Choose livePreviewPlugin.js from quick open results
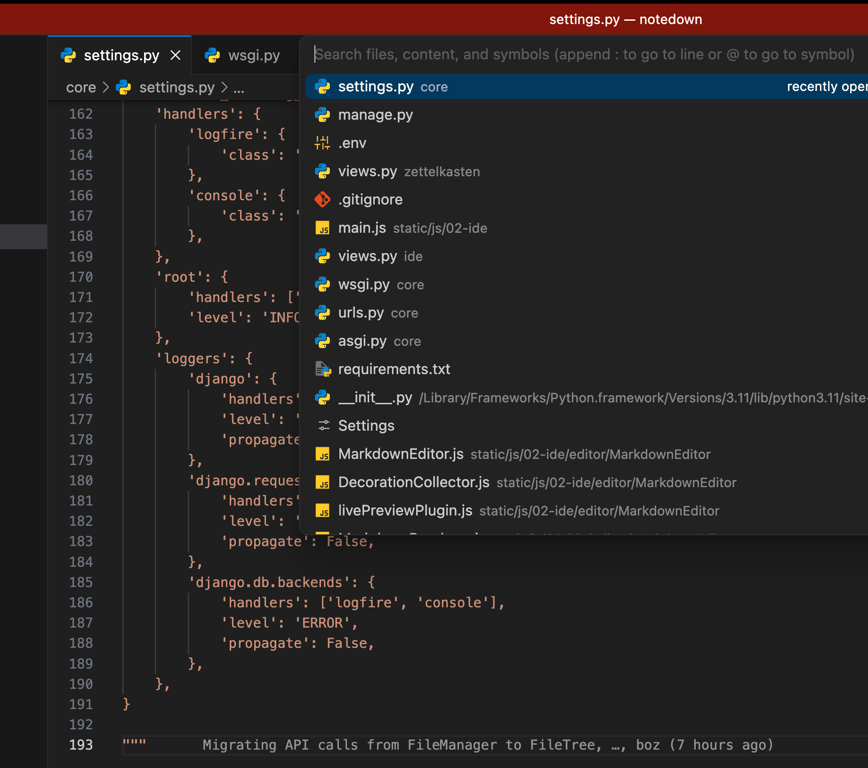 [405, 511]
